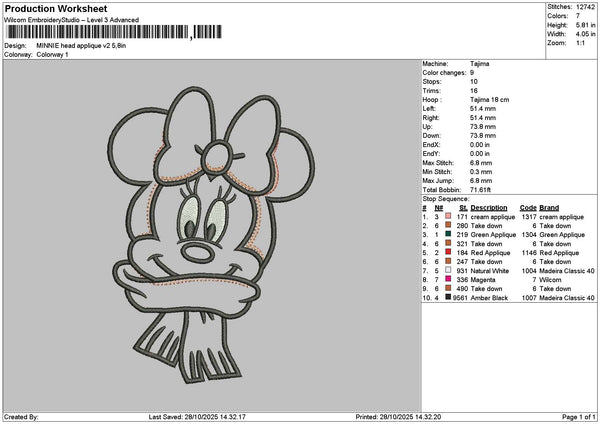Screen dimensions: 600x424
Task: Click design name 'MINNIE head applique v2 5,8in'
Action: (x=81, y=46)
